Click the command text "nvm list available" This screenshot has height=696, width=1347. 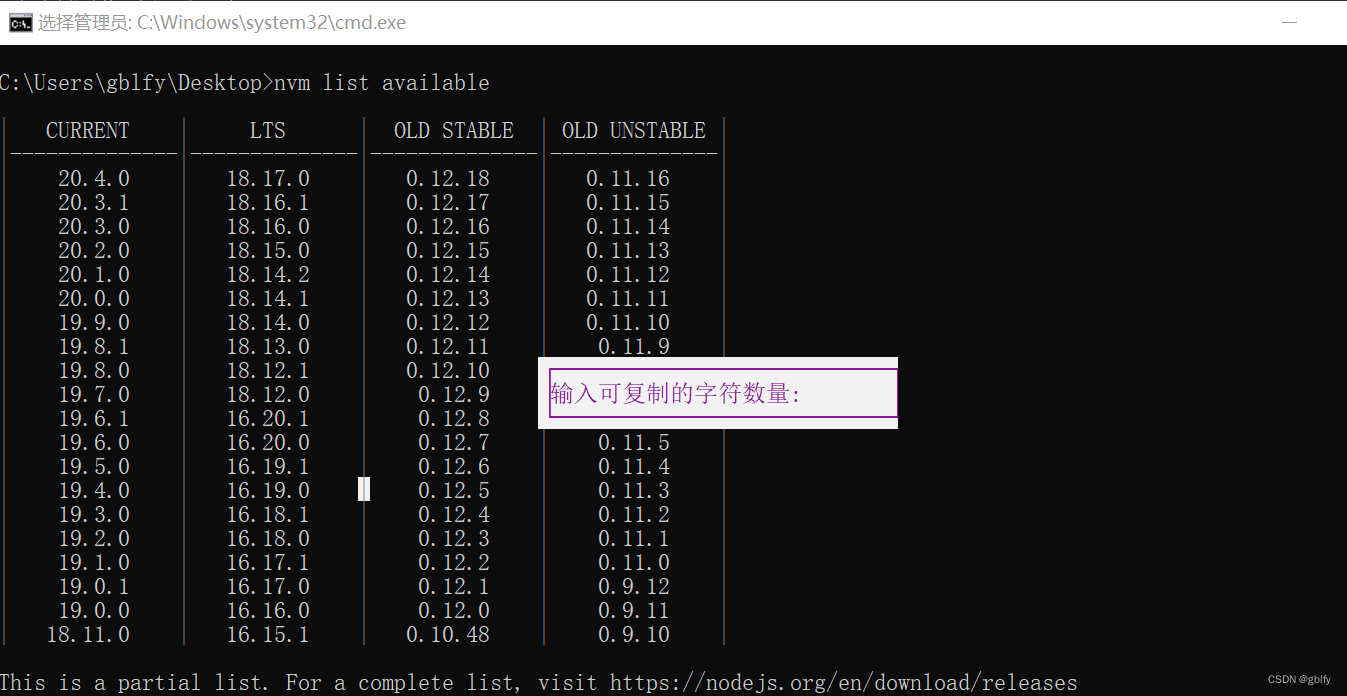(382, 83)
